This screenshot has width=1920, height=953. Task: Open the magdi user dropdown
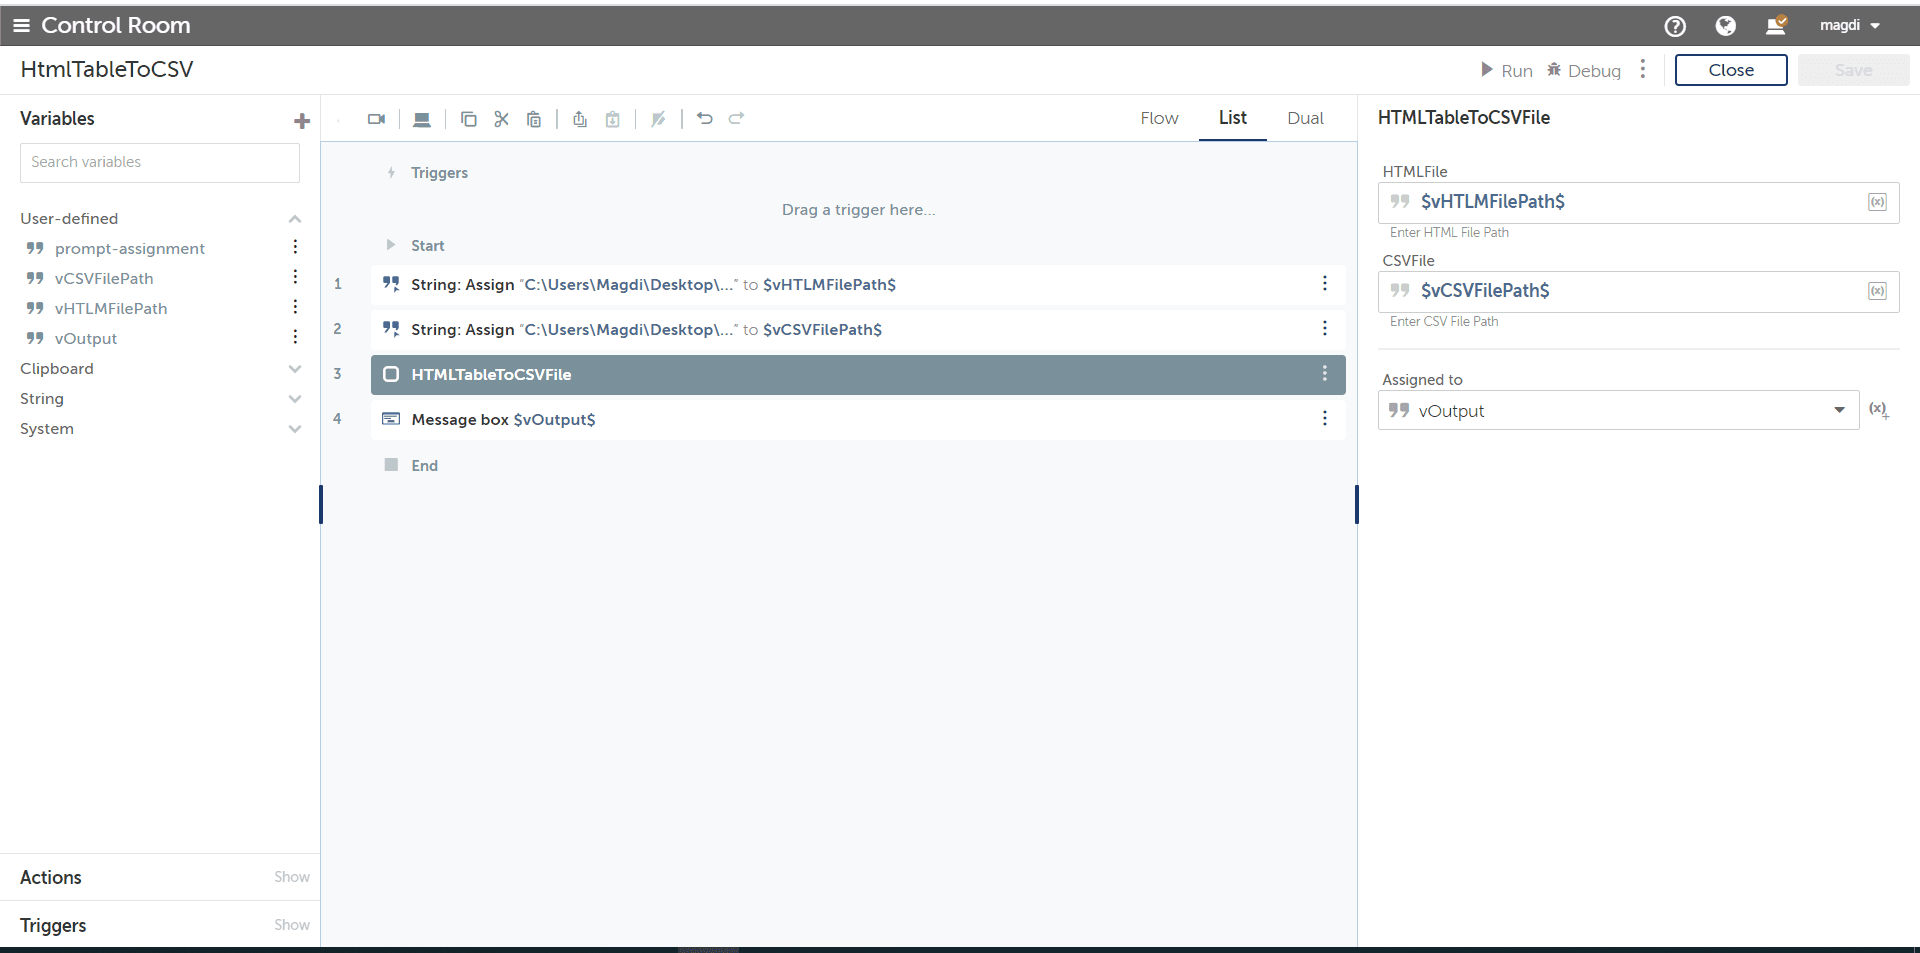pos(1850,26)
